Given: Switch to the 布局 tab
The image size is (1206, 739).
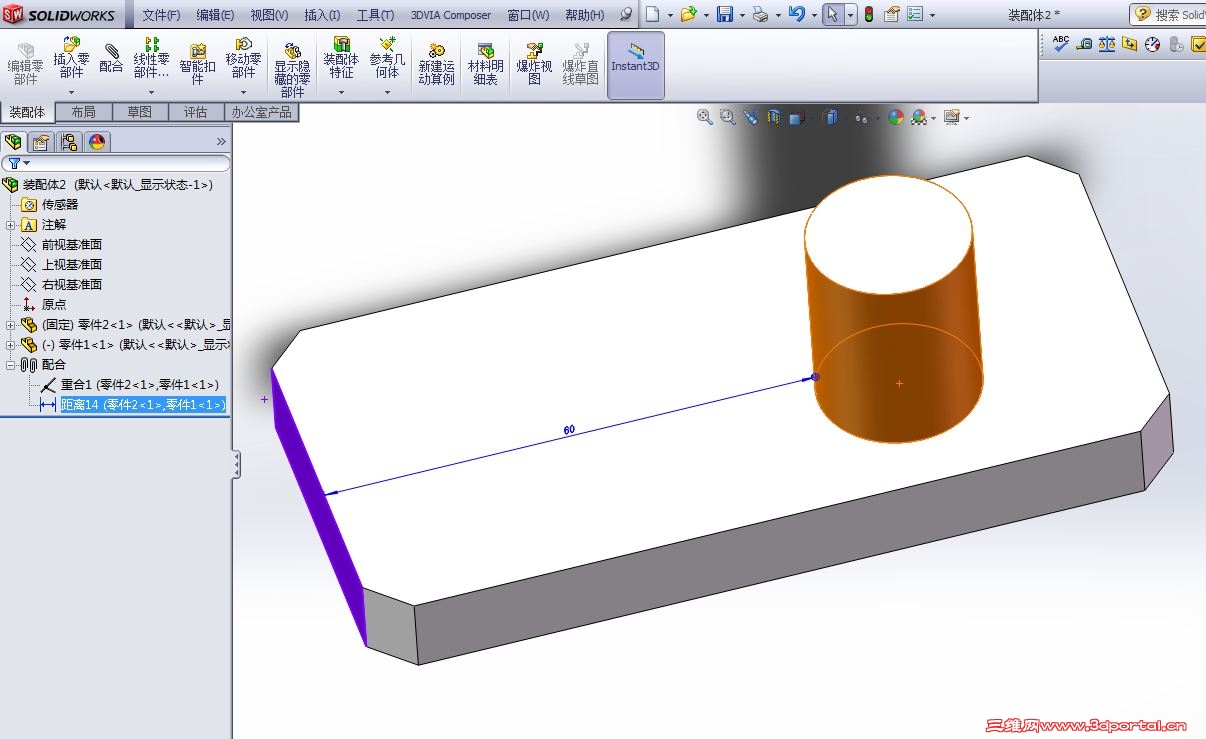Looking at the screenshot, I should click(x=84, y=112).
